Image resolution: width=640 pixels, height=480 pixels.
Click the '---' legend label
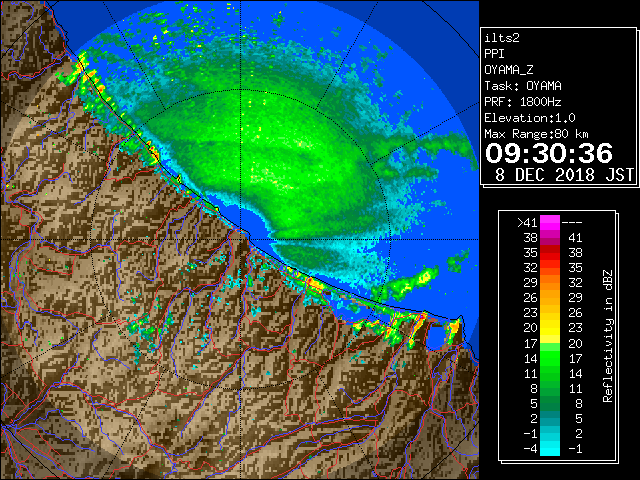point(572,223)
